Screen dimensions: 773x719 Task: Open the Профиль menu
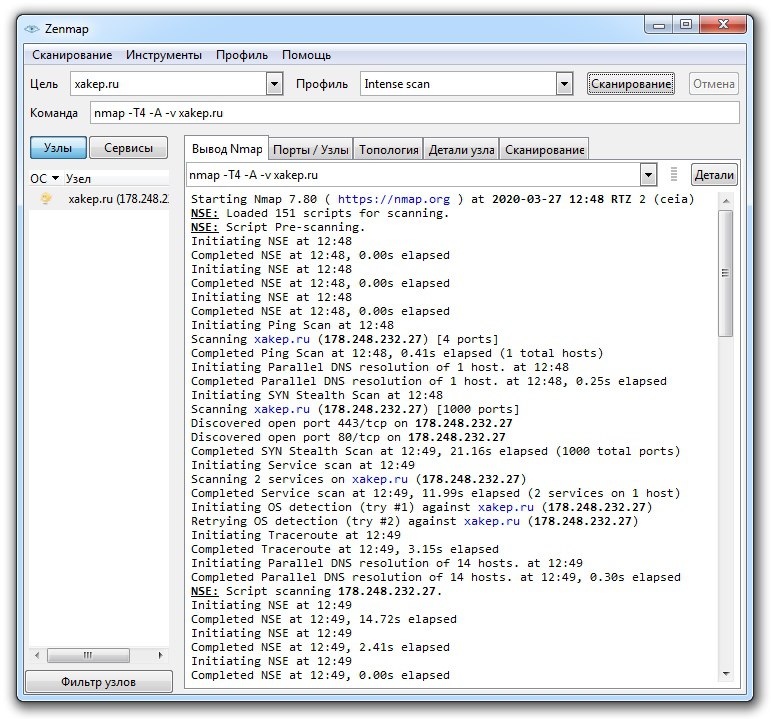(x=242, y=55)
